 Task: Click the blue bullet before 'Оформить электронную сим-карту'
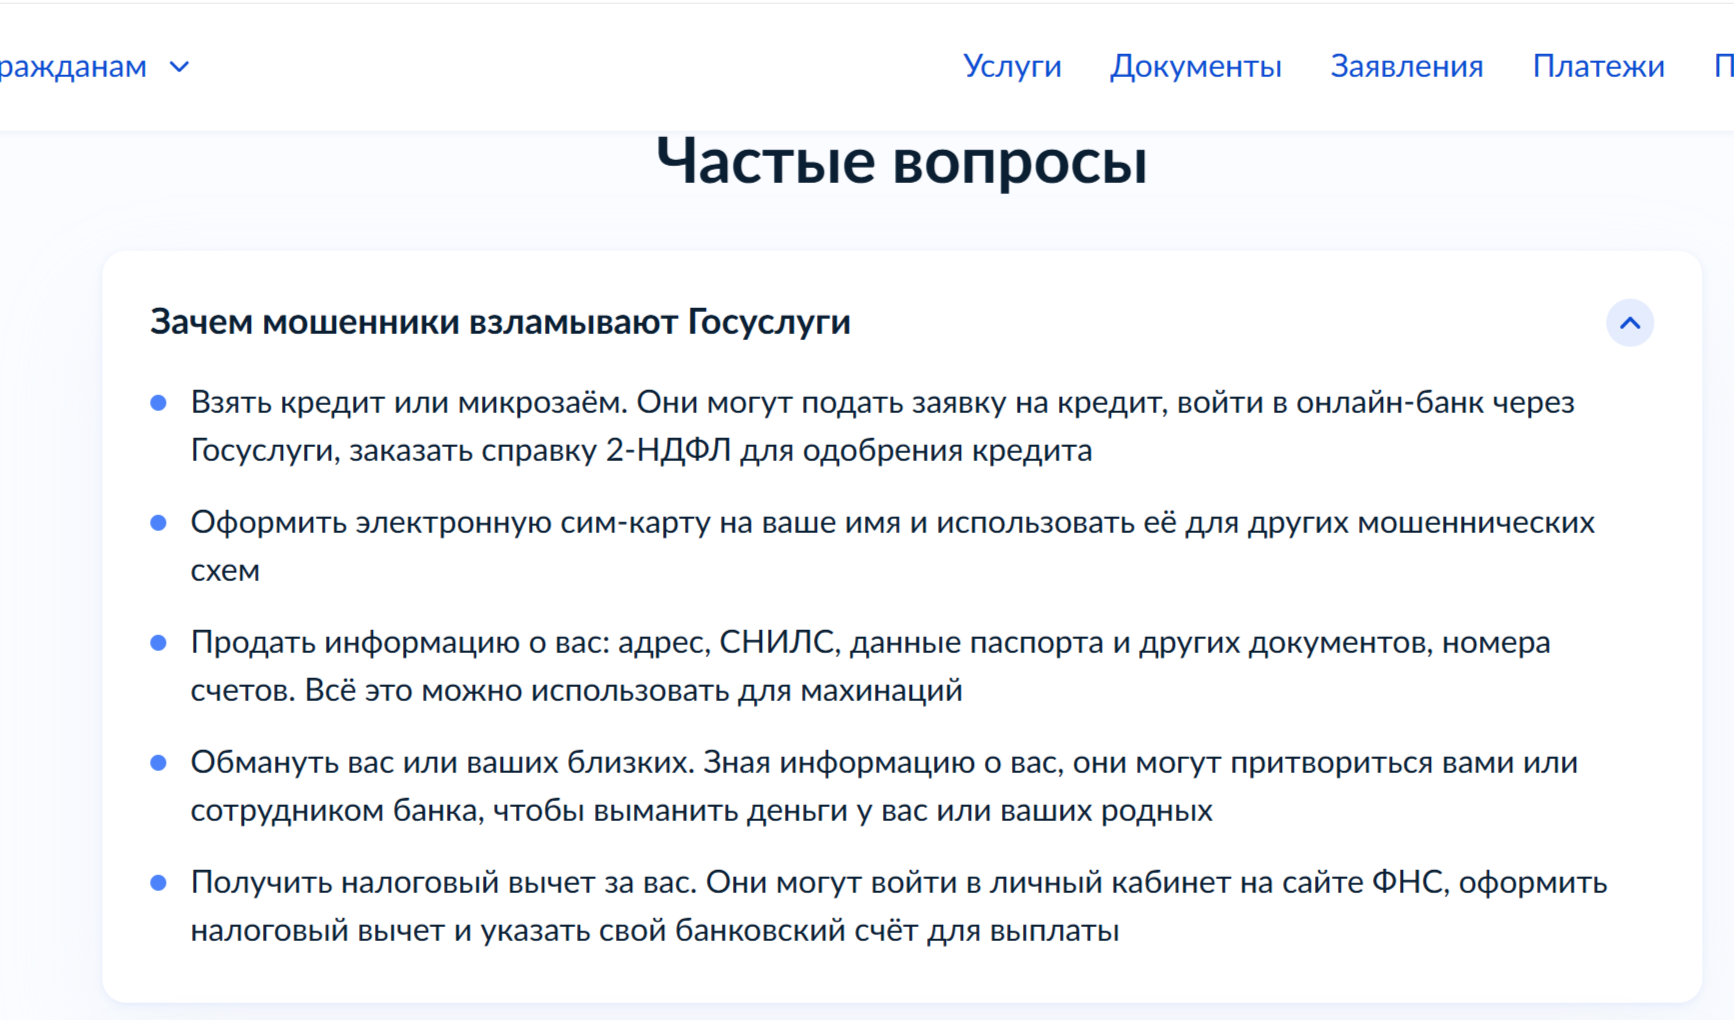[x=158, y=523]
